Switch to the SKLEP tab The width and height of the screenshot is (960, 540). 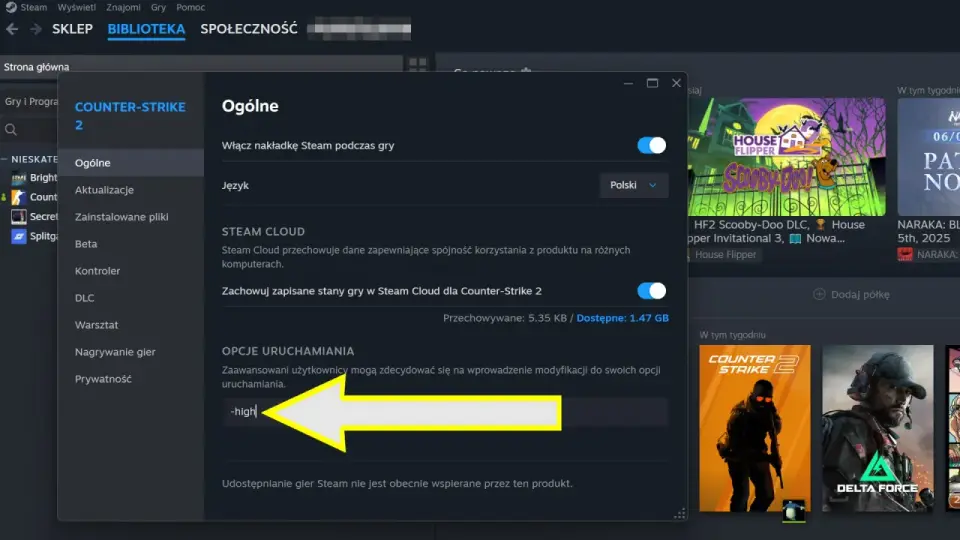point(72,29)
